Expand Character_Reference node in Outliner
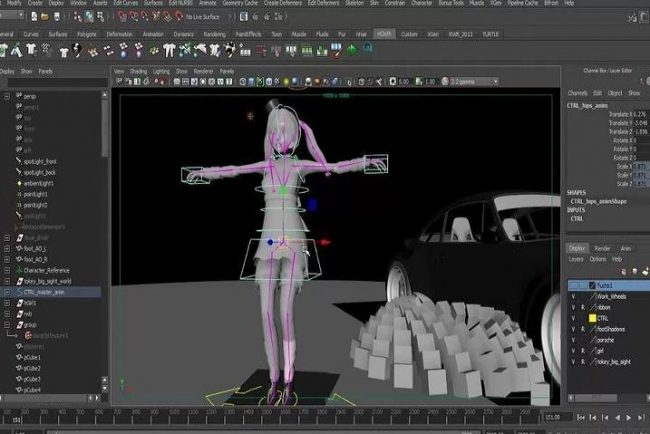The image size is (650, 434). (x=7, y=270)
